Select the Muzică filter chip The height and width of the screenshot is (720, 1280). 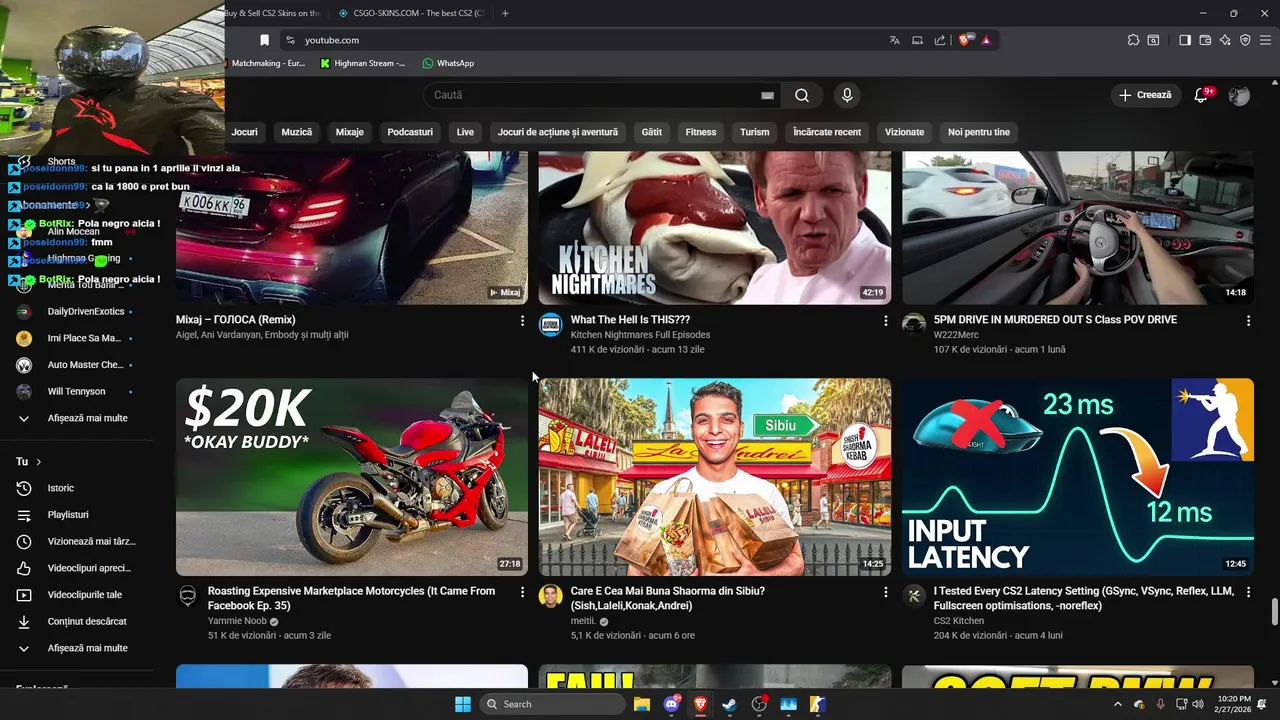[297, 132]
